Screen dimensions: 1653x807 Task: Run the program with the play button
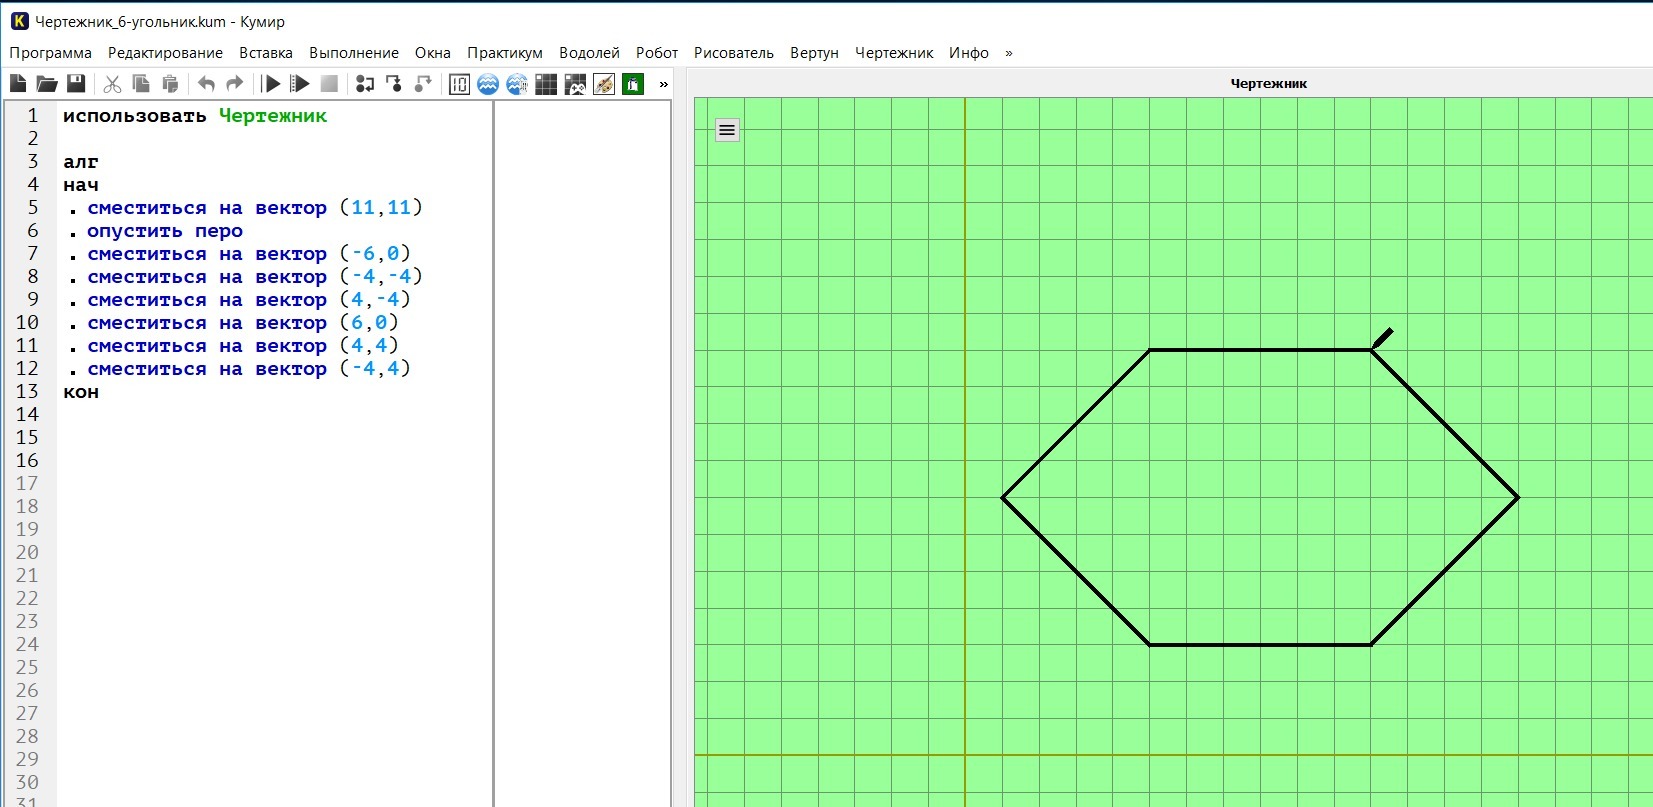click(271, 84)
